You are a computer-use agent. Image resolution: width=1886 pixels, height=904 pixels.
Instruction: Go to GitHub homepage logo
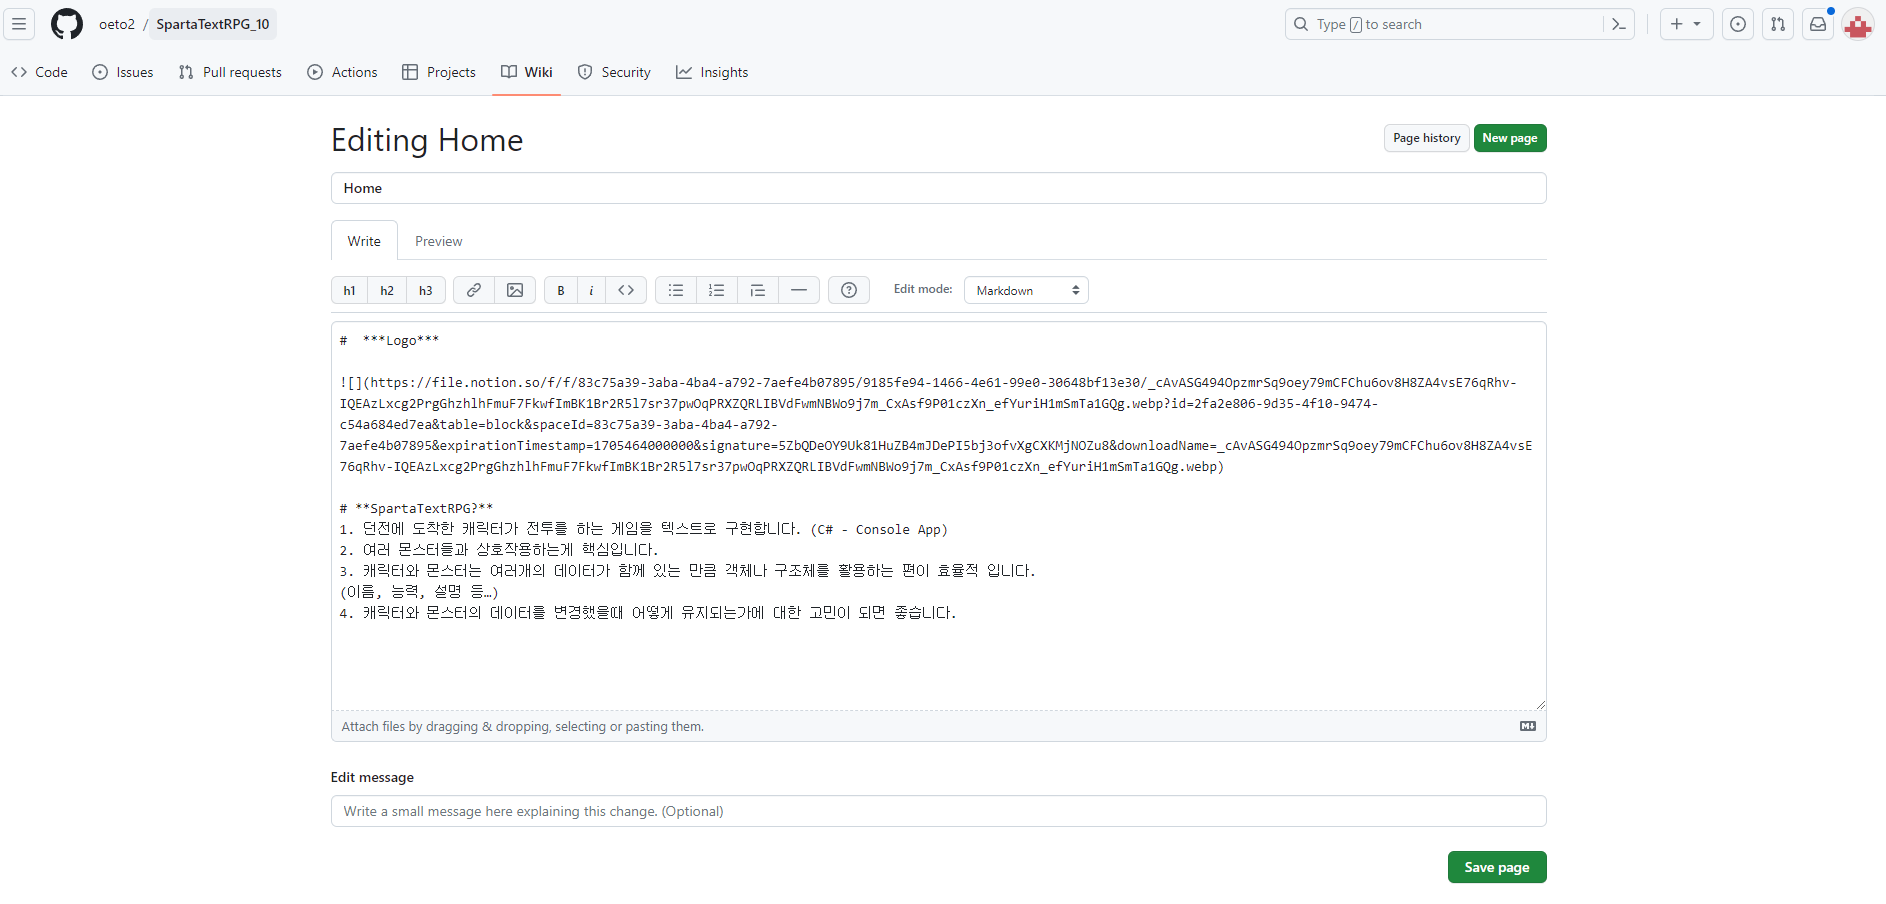67,24
